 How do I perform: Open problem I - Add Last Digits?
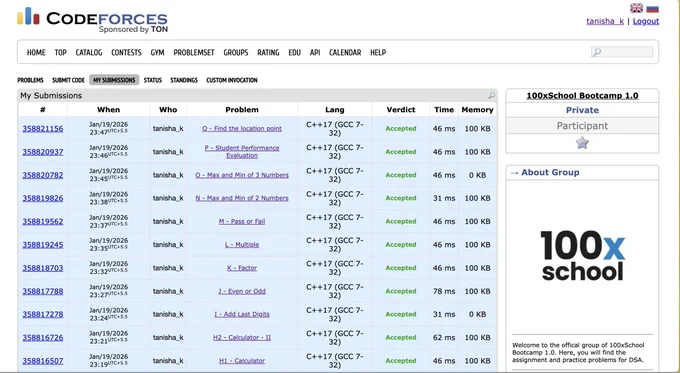[x=242, y=314]
